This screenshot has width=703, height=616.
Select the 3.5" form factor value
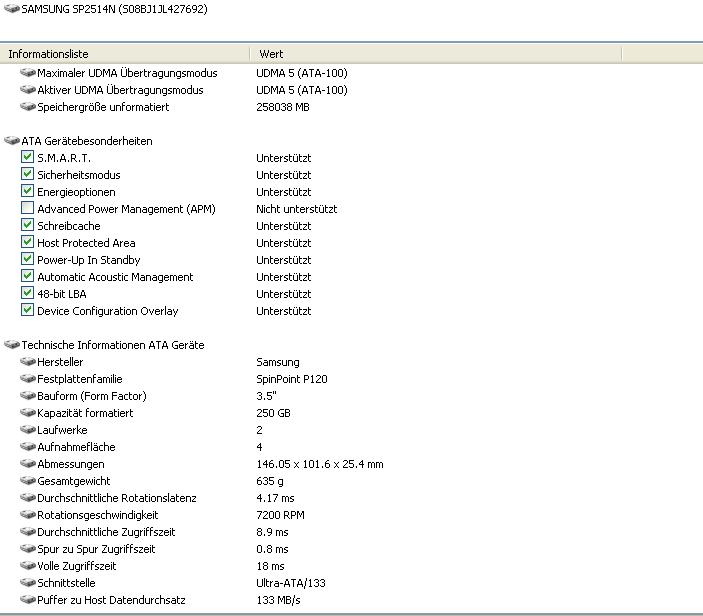point(266,396)
